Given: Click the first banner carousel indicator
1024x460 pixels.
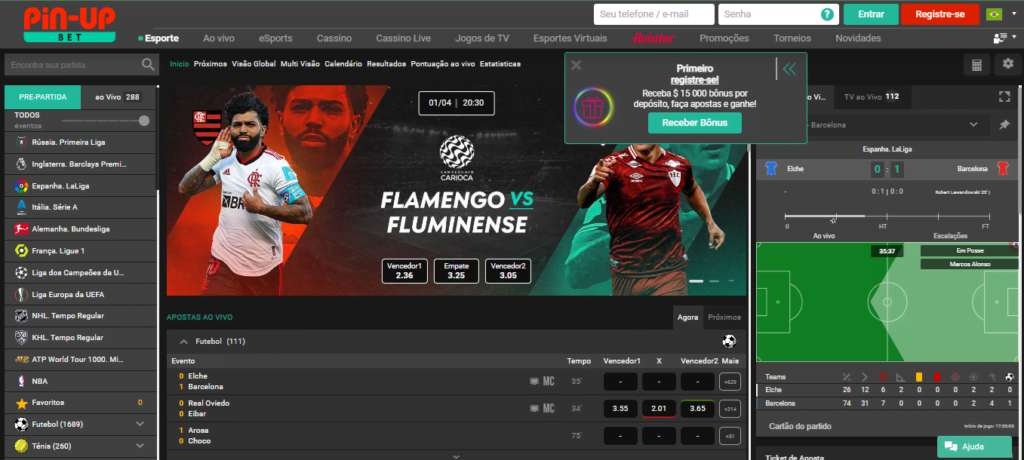Looking at the screenshot, I should coord(696,281).
